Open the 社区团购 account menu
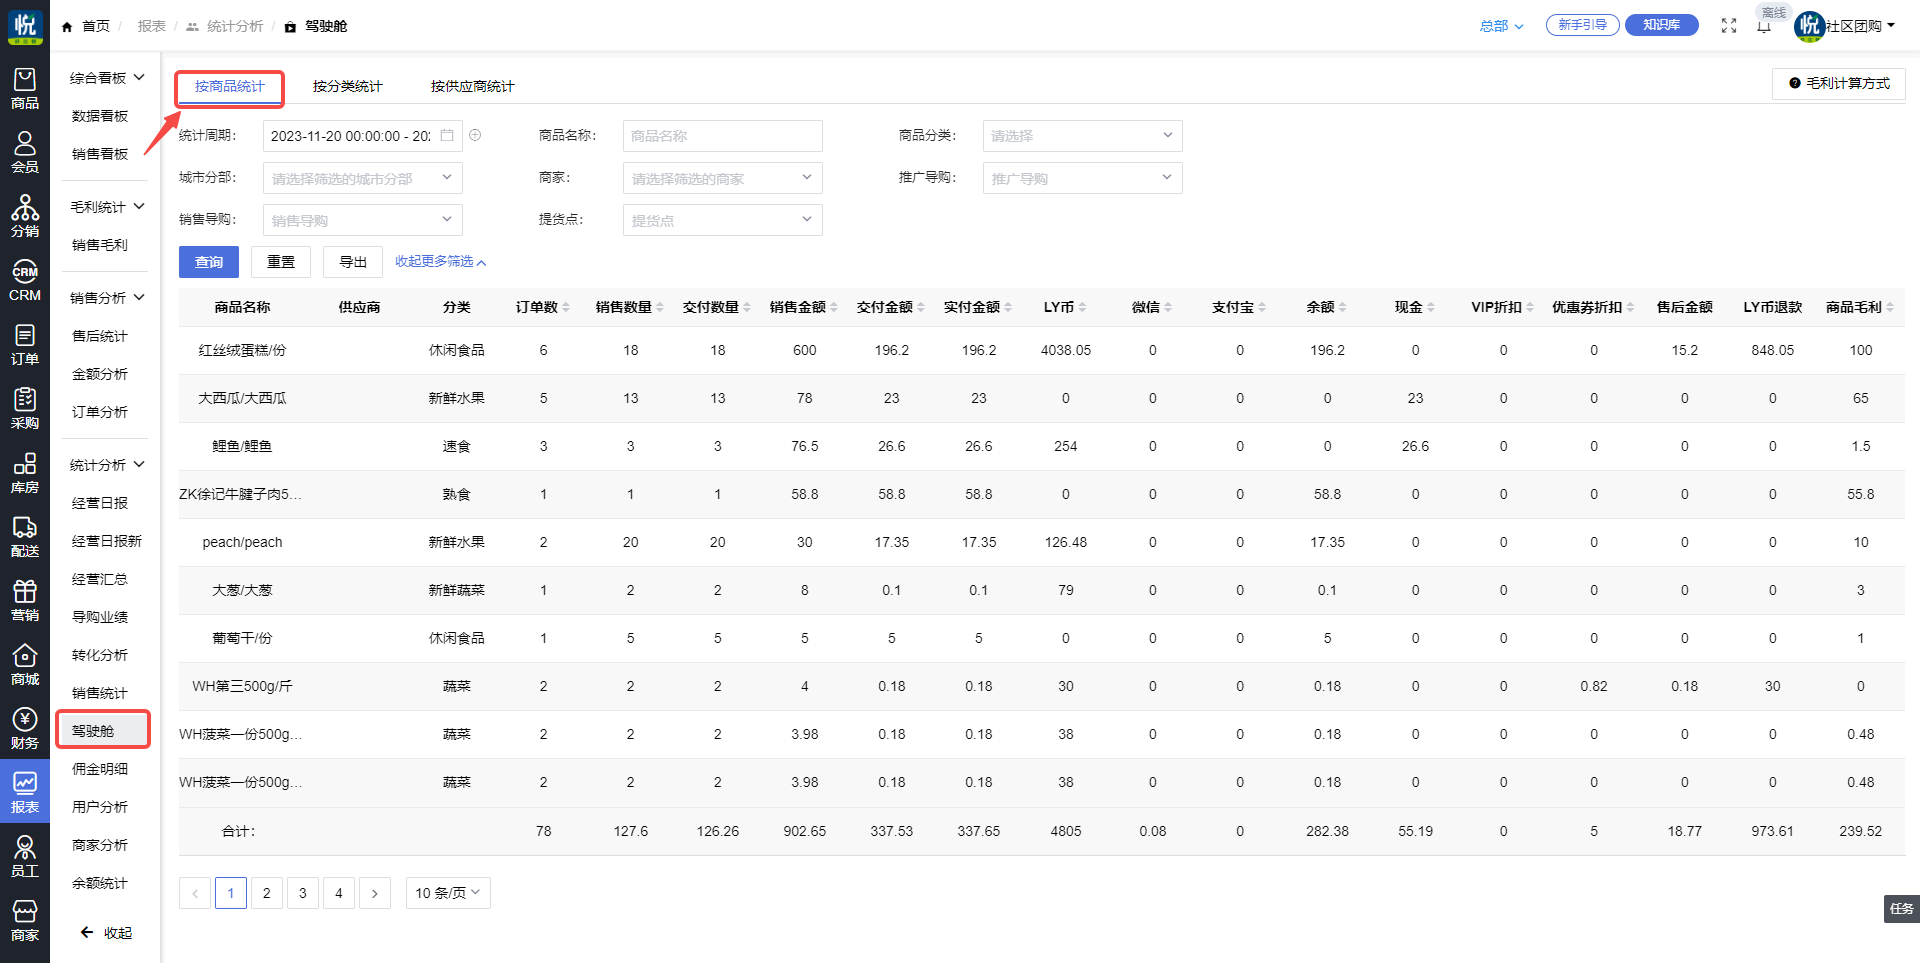The image size is (1920, 963). pyautogui.click(x=1845, y=26)
